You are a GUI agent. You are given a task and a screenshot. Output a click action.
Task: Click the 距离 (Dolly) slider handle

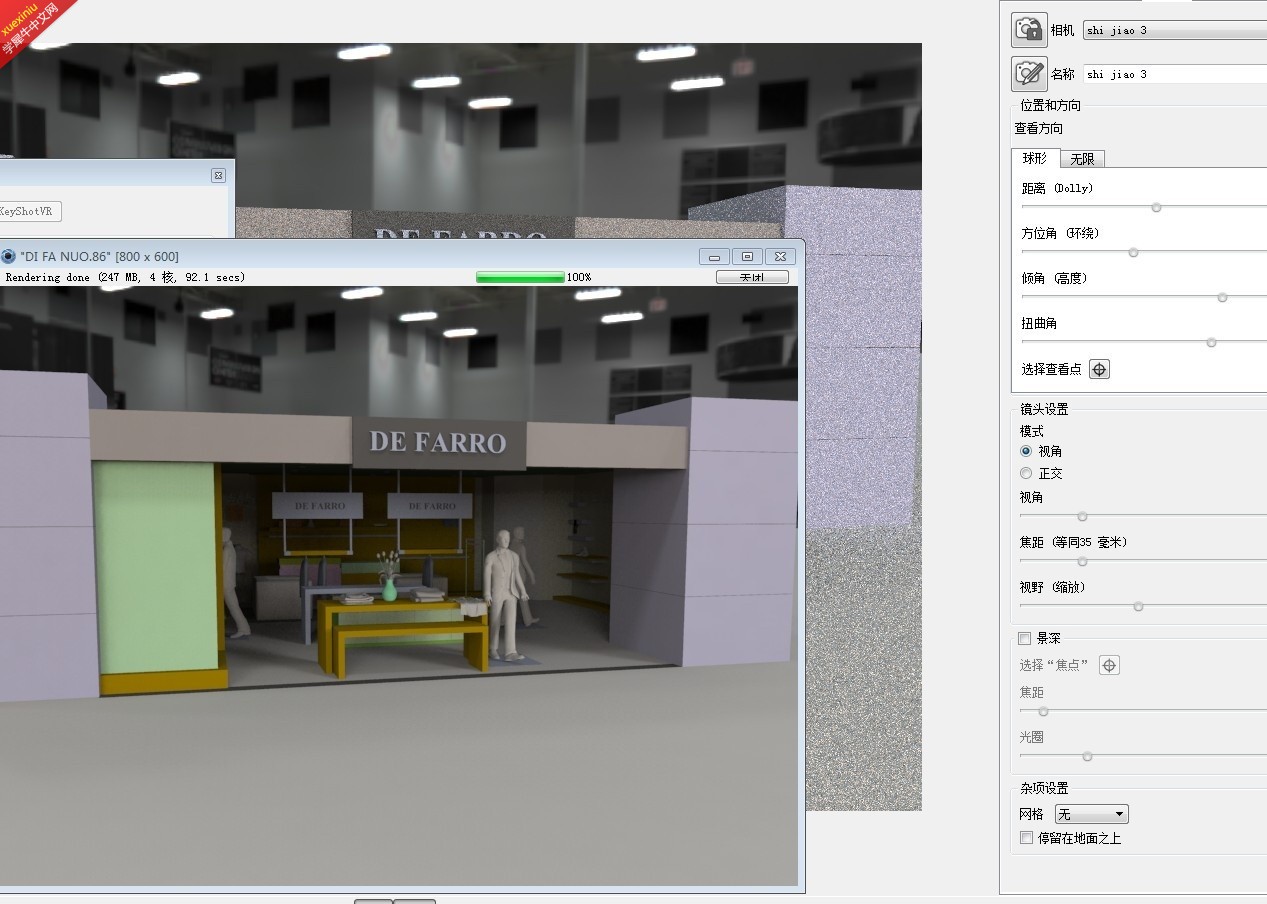pyautogui.click(x=1156, y=208)
